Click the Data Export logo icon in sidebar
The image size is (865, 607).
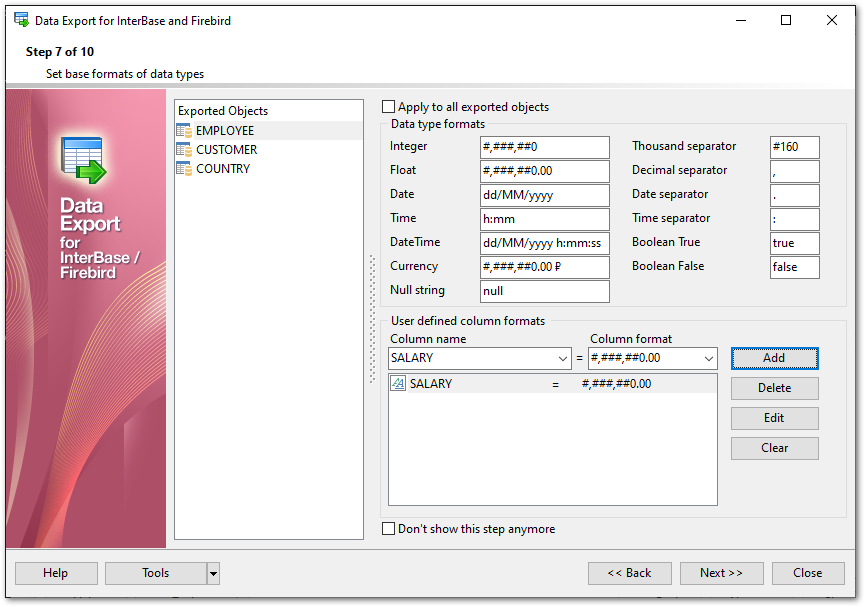(83, 160)
